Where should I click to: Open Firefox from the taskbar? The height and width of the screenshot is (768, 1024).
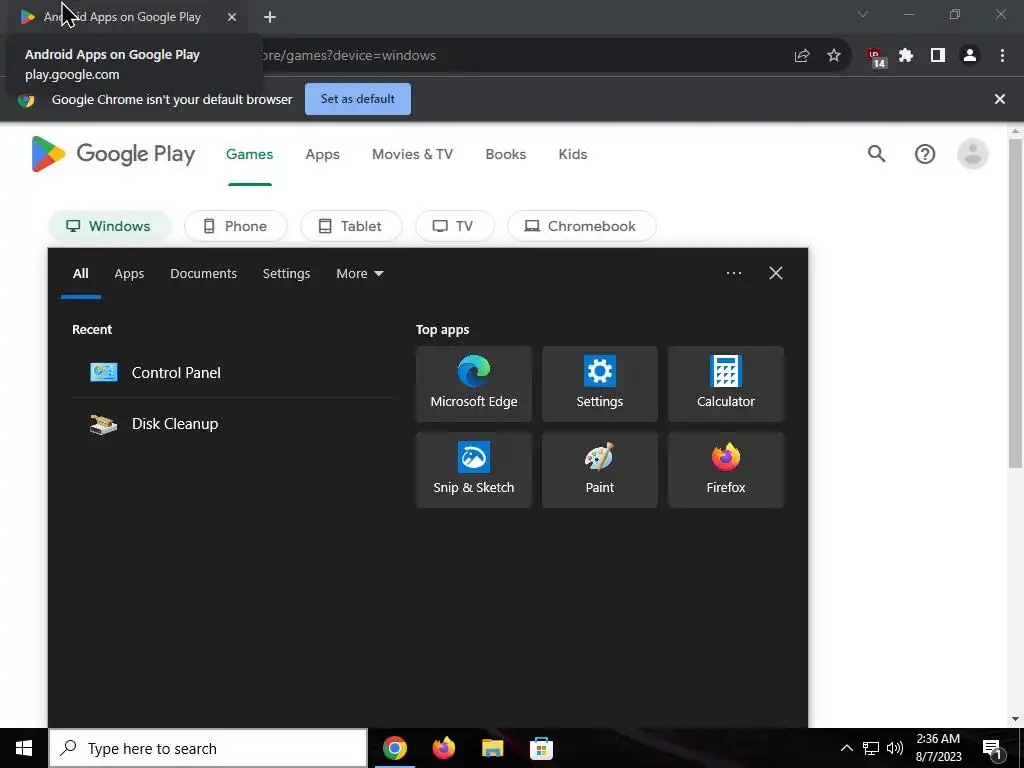click(x=443, y=748)
